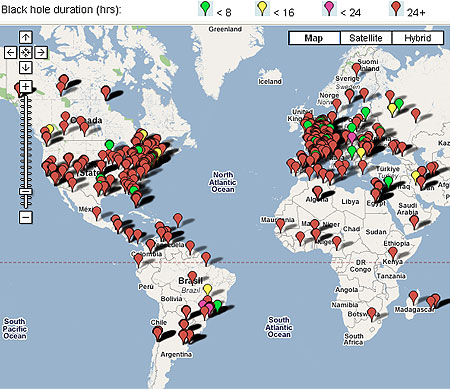This screenshot has height=389, width=450.
Task: Click the zoom slider handle
Action: point(26,191)
